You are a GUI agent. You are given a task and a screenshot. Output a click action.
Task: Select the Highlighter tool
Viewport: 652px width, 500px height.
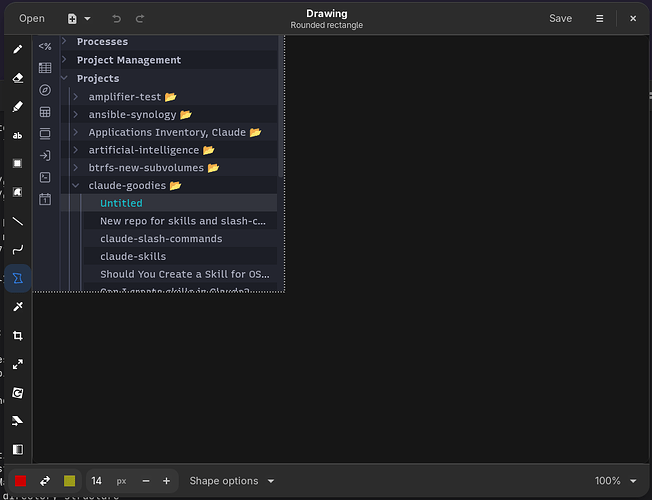pos(17,106)
